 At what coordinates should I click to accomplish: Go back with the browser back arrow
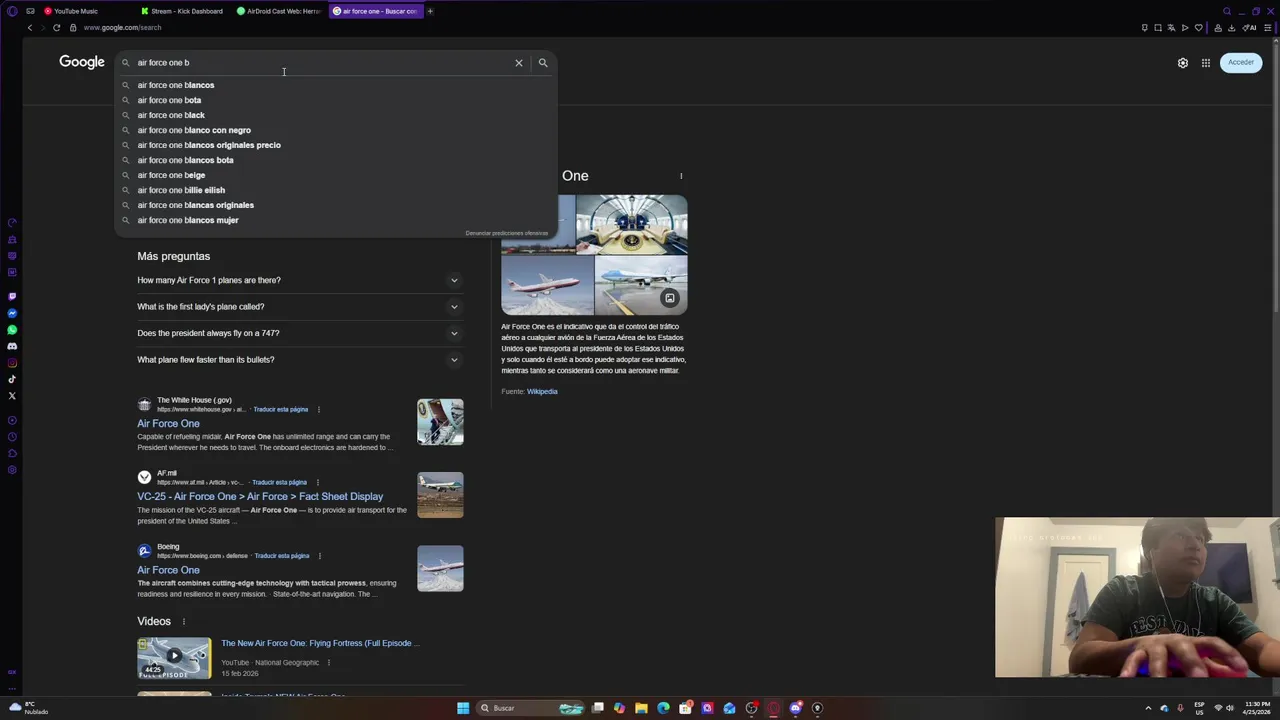[30, 27]
